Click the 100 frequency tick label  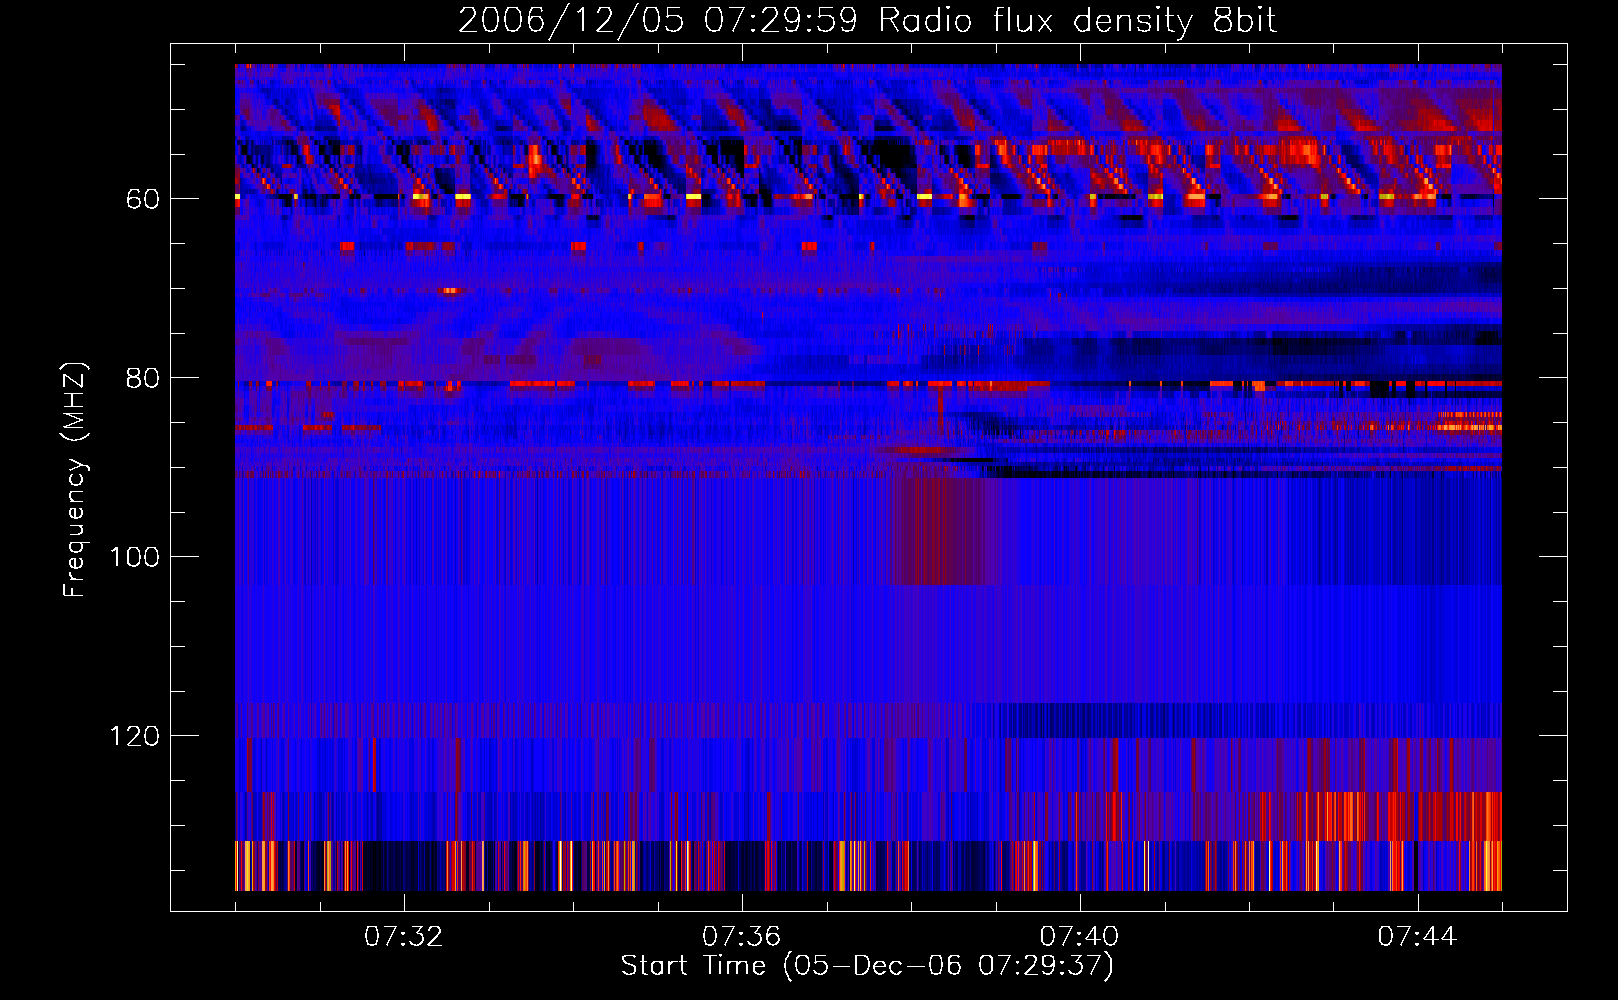[x=134, y=557]
